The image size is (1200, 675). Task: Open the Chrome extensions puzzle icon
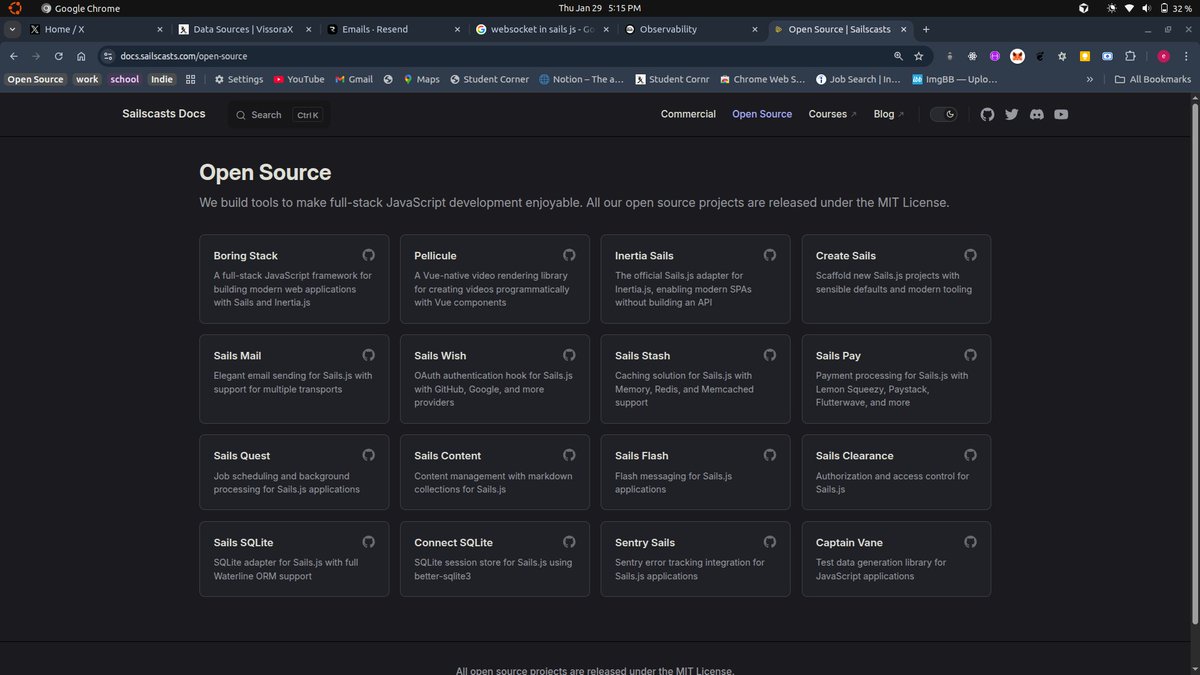(x=1130, y=56)
